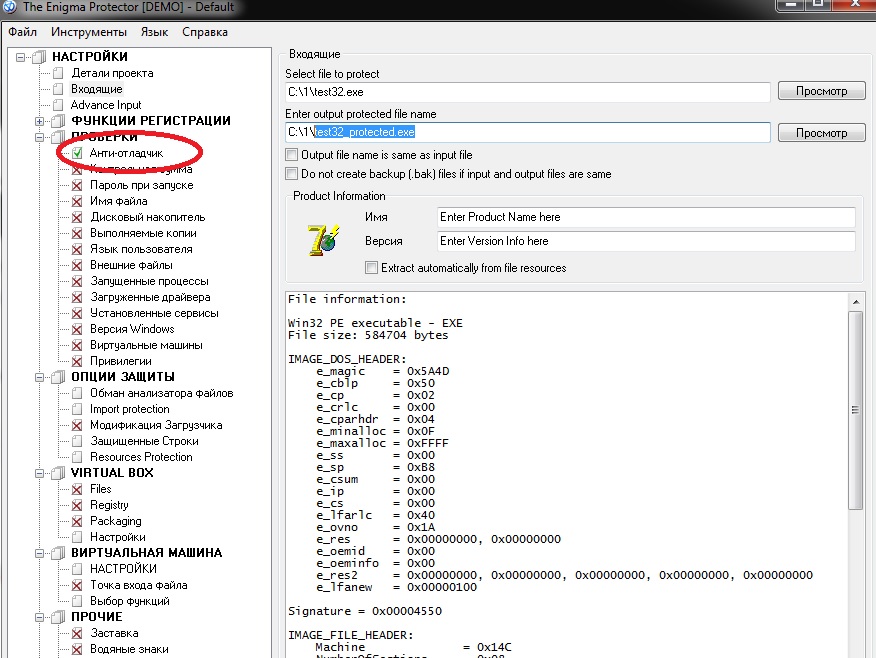Click the Модификация Загрузчика status icon
The image size is (876, 658).
click(77, 425)
